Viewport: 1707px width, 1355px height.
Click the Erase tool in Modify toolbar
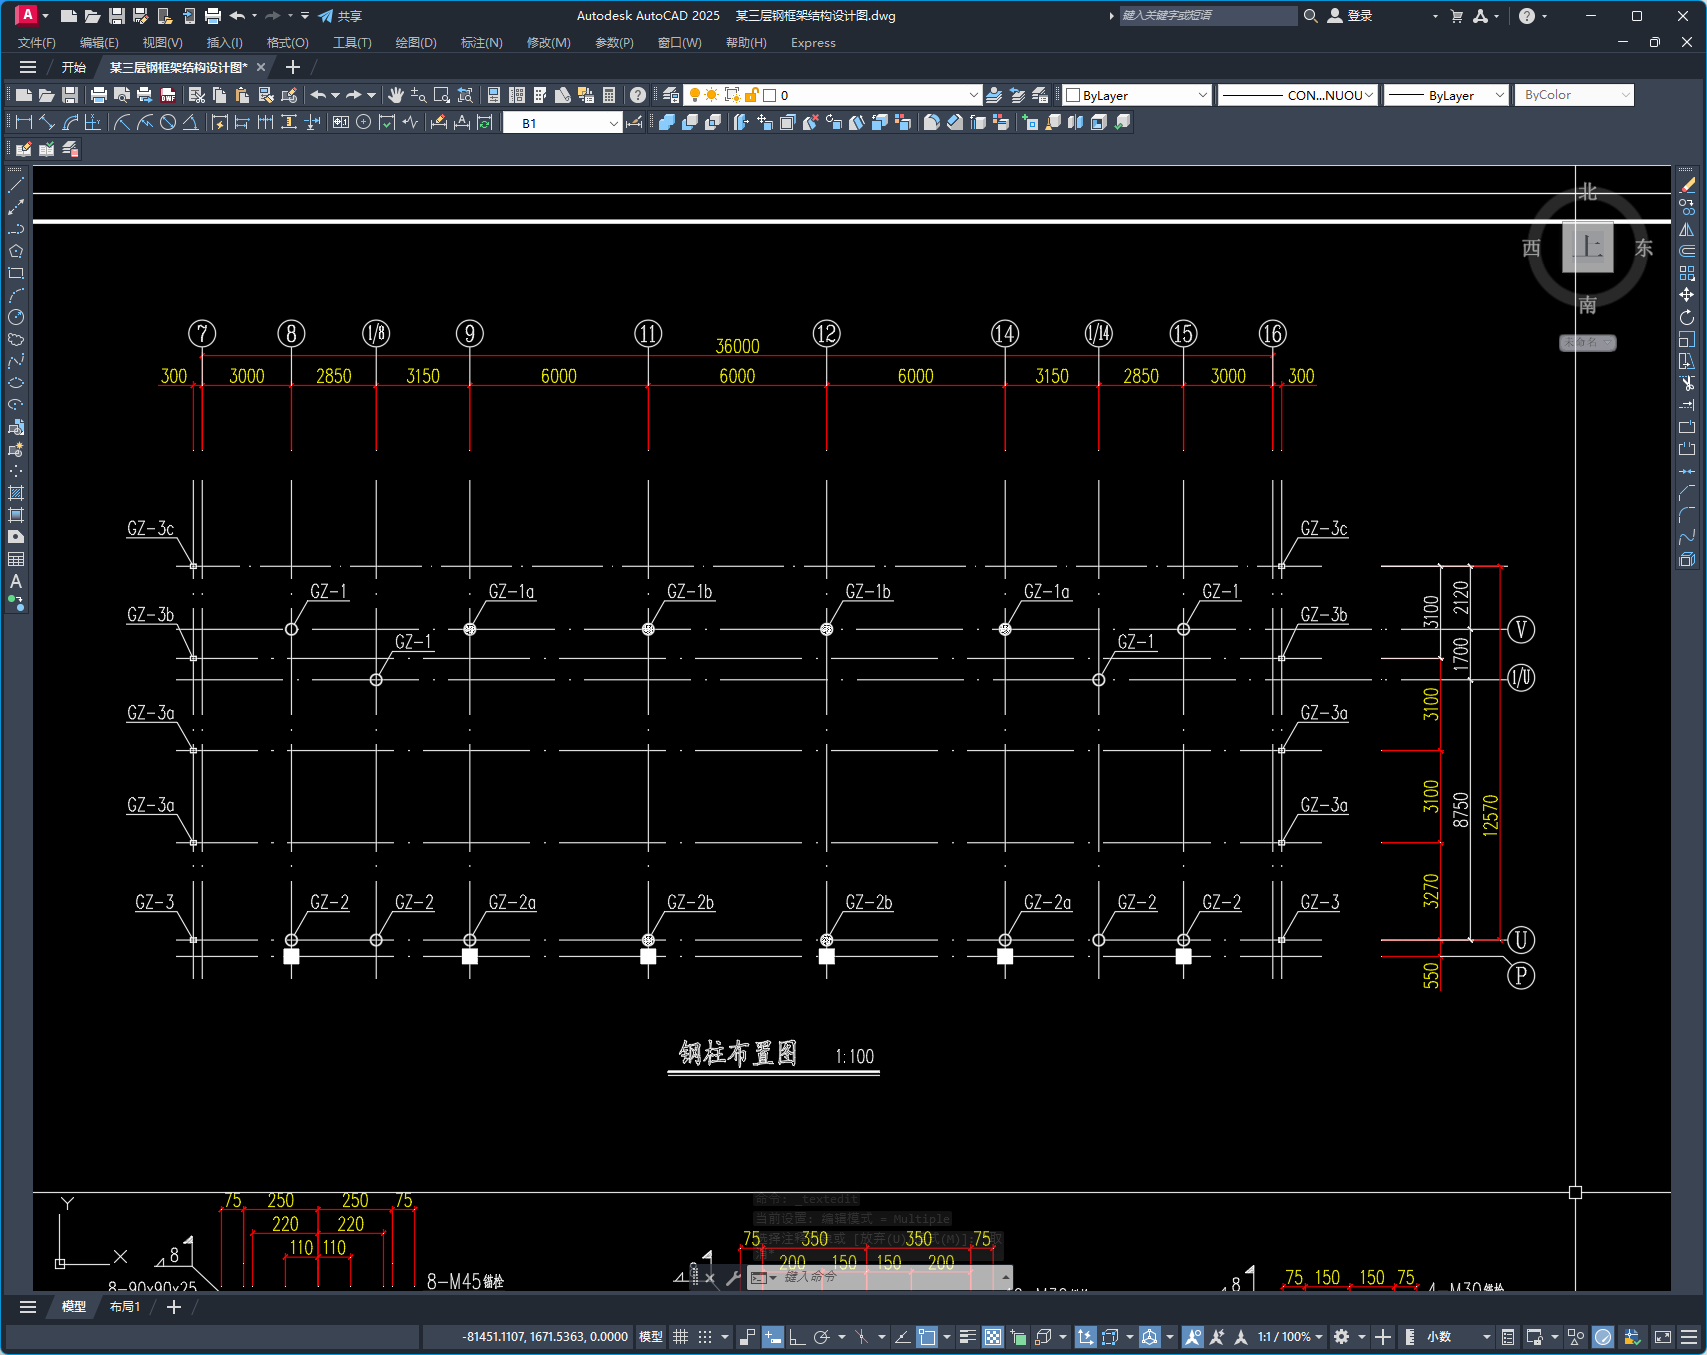pyautogui.click(x=1687, y=185)
